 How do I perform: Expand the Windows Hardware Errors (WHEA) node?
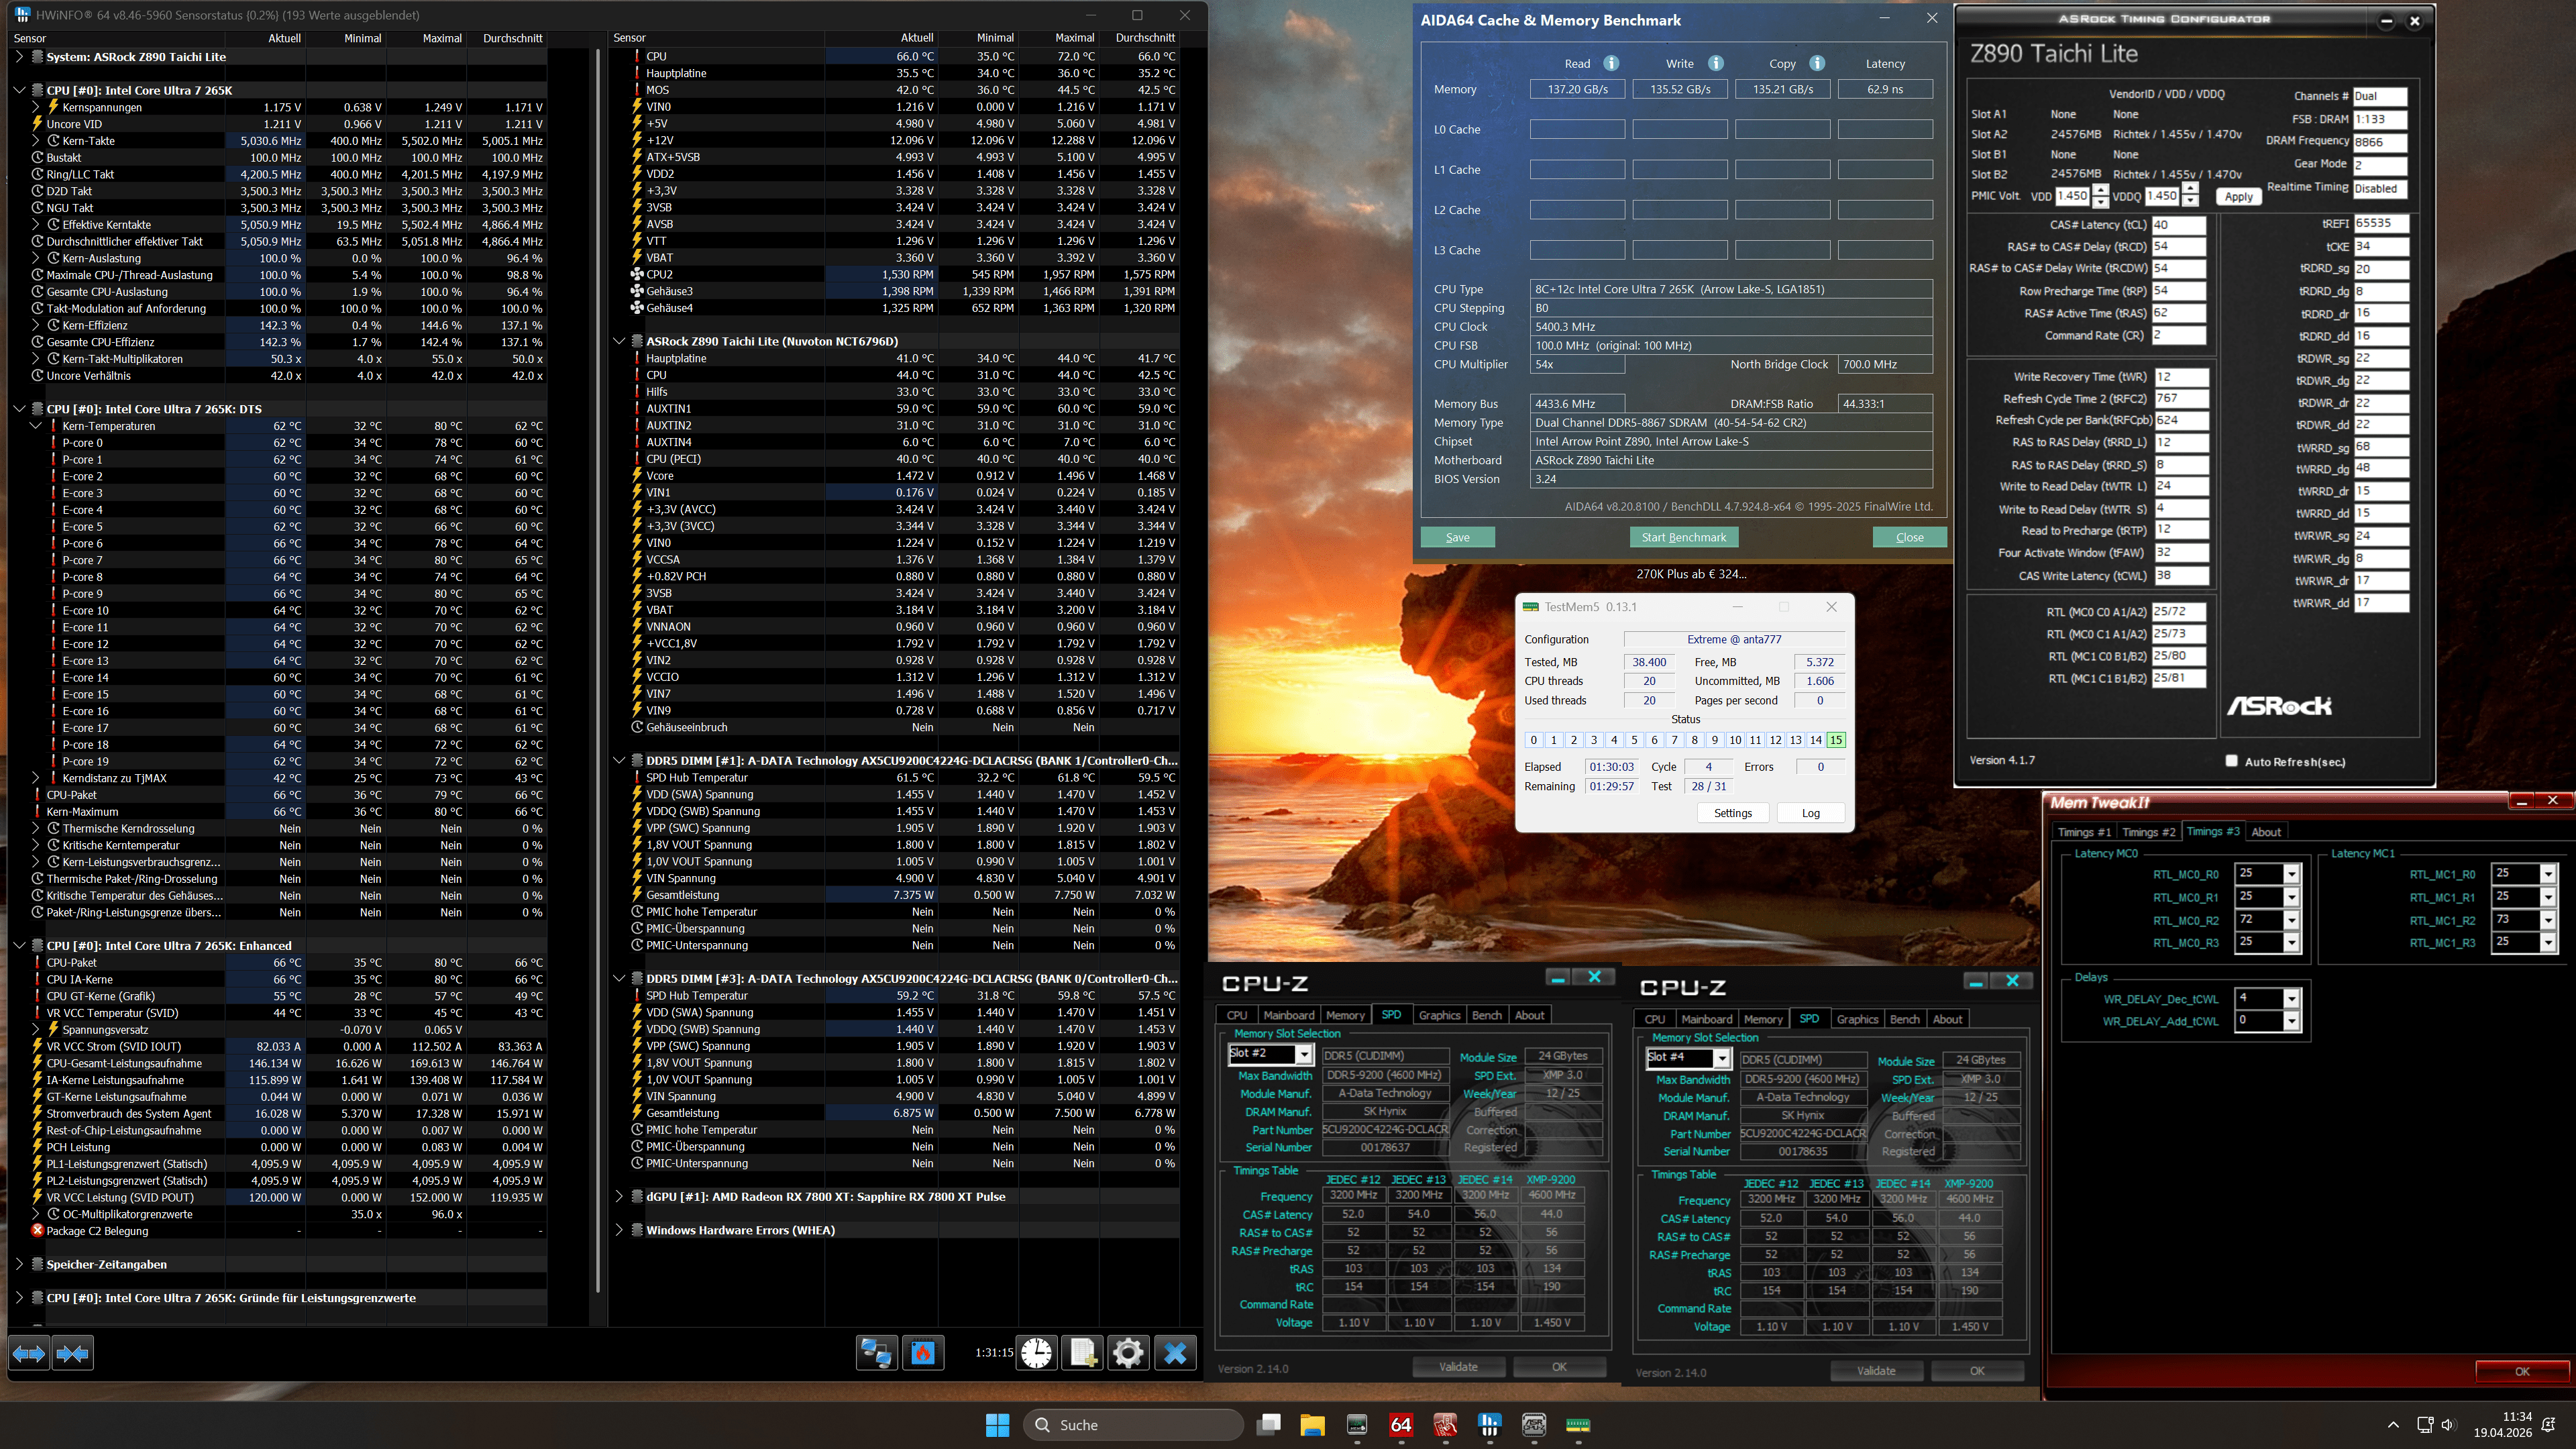click(x=619, y=1230)
